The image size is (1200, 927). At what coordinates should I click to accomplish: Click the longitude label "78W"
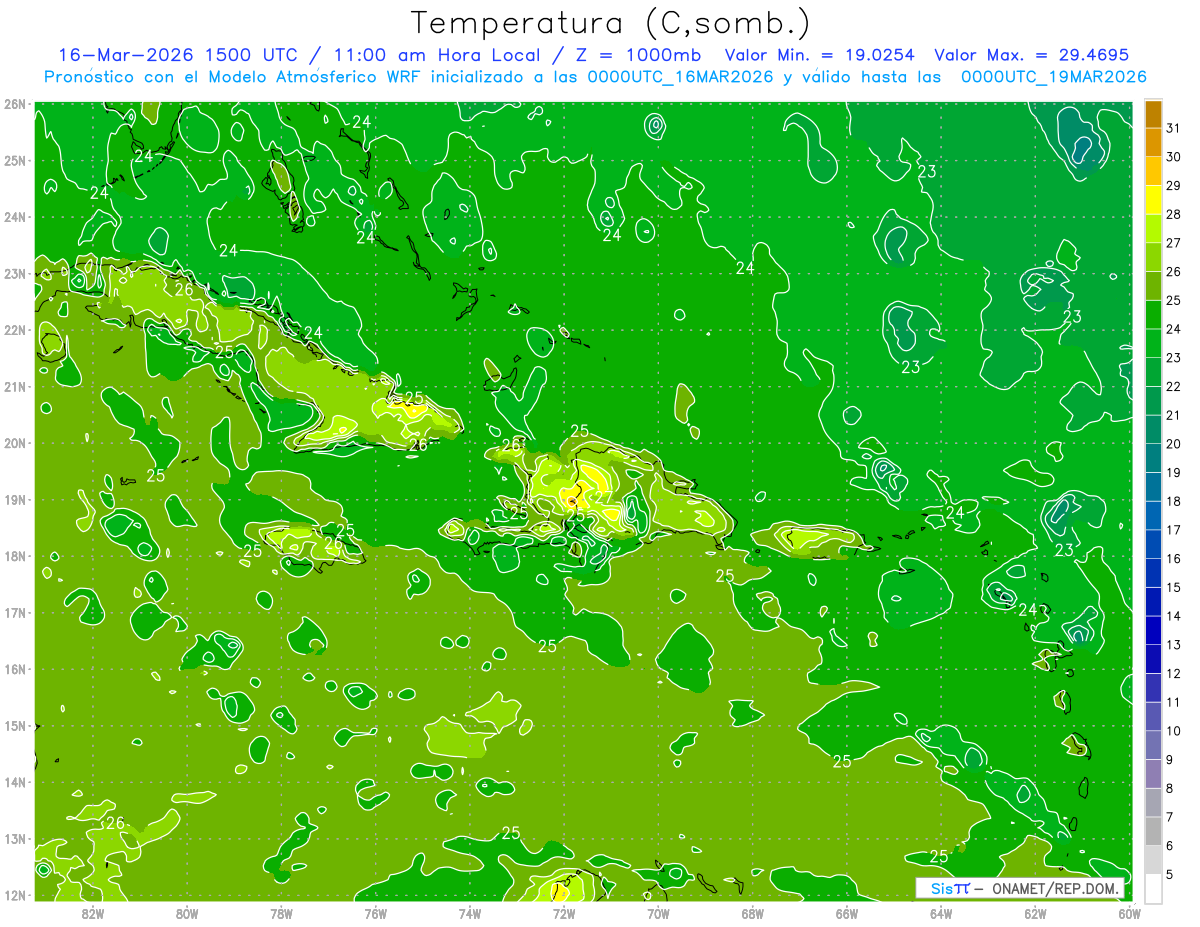tap(281, 913)
